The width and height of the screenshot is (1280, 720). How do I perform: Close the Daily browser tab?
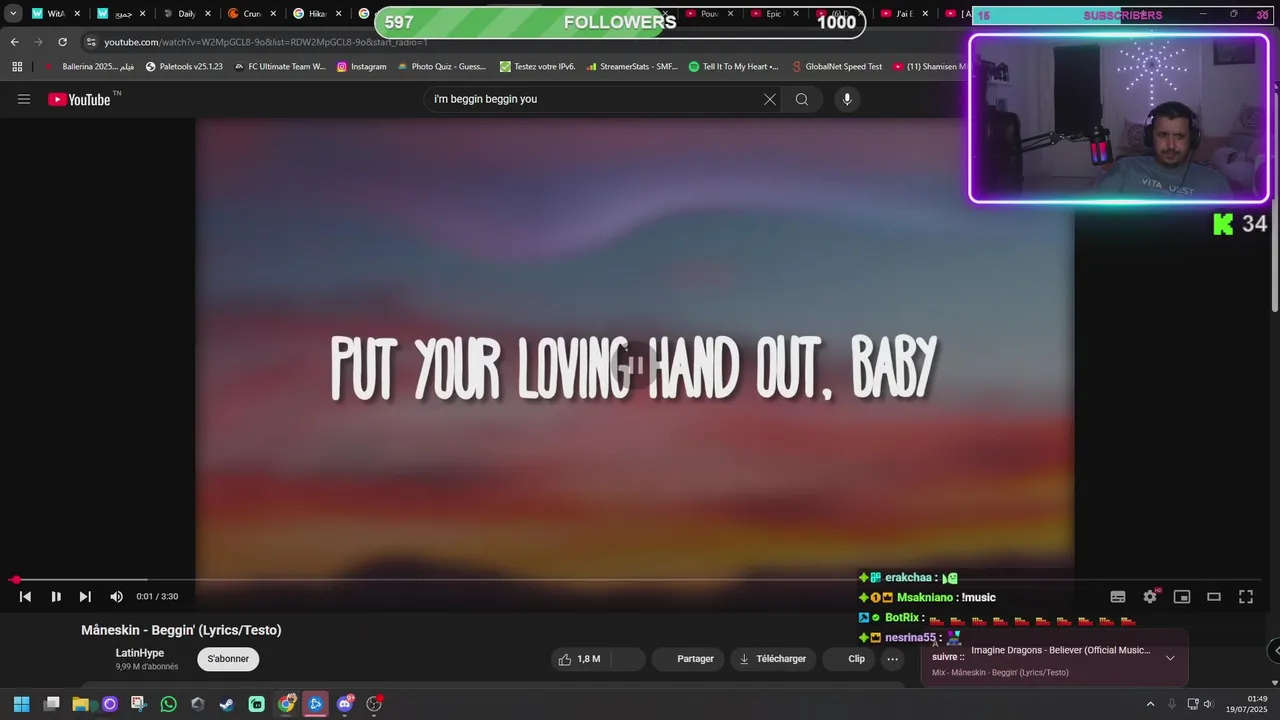[x=208, y=14]
